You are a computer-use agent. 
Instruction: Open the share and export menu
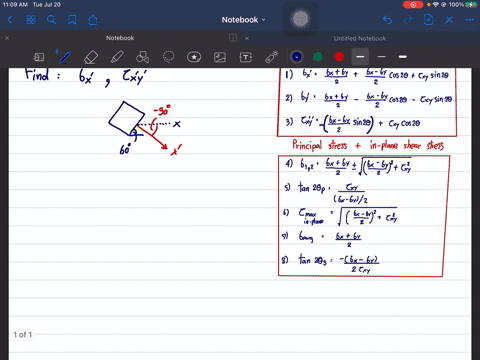93,20
